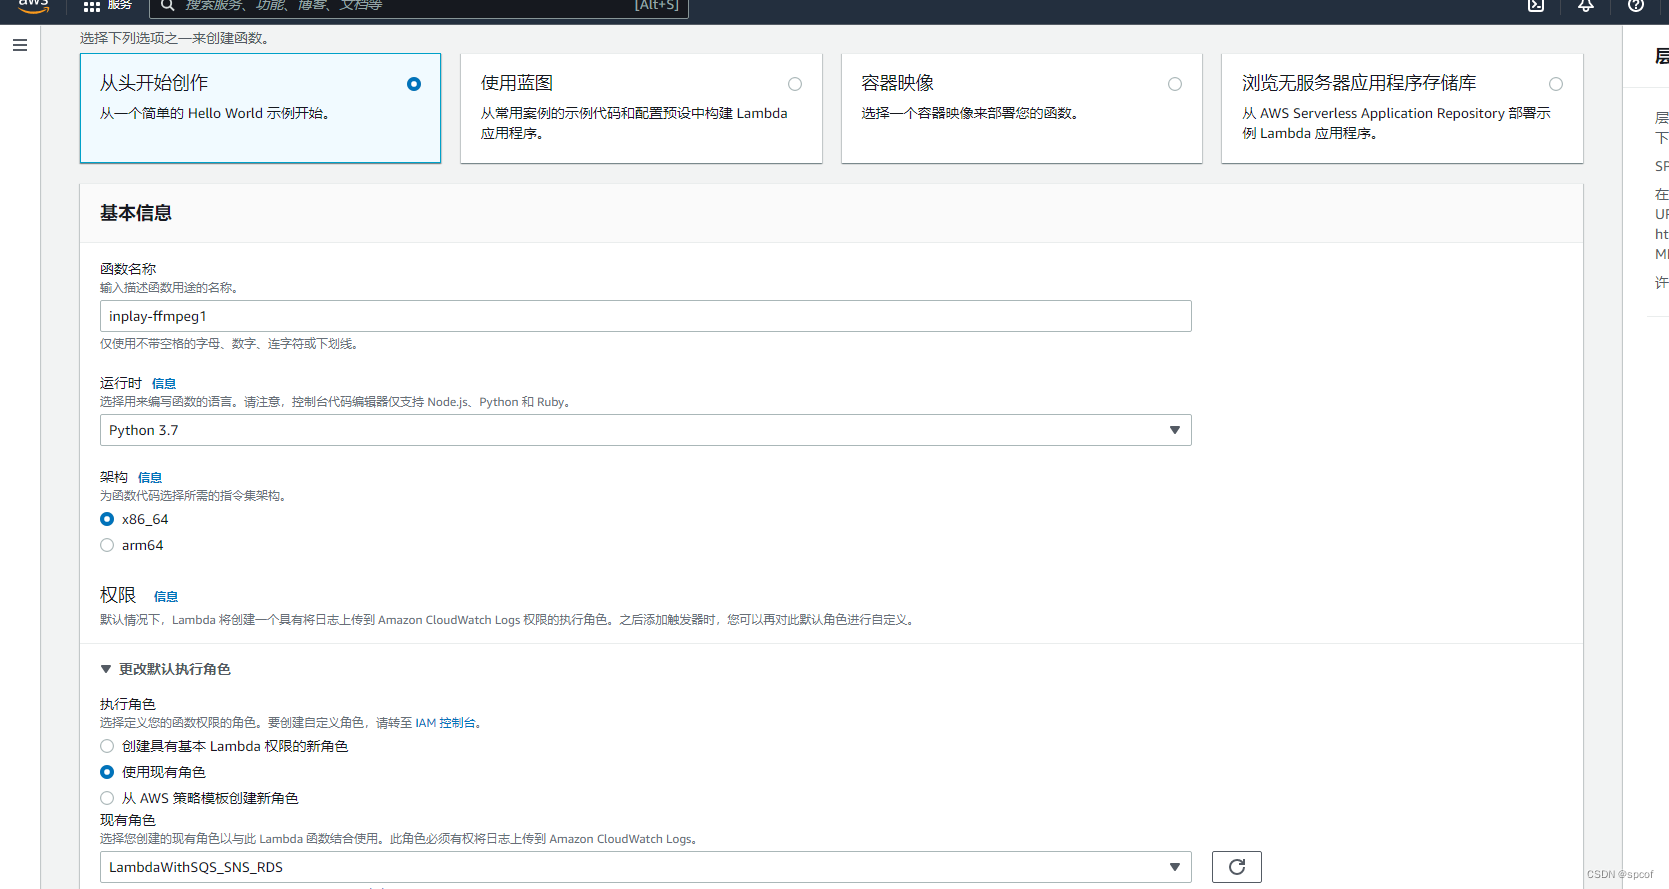1669x889 pixels.
Task: Choose x86_64 architecture
Action: click(x=107, y=519)
